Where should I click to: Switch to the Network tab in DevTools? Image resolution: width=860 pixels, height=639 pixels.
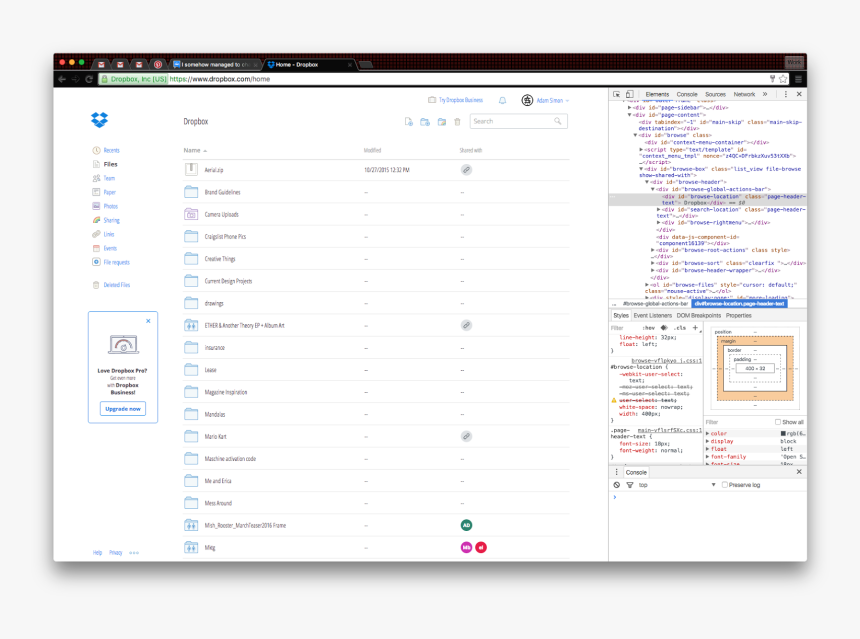pyautogui.click(x=744, y=94)
